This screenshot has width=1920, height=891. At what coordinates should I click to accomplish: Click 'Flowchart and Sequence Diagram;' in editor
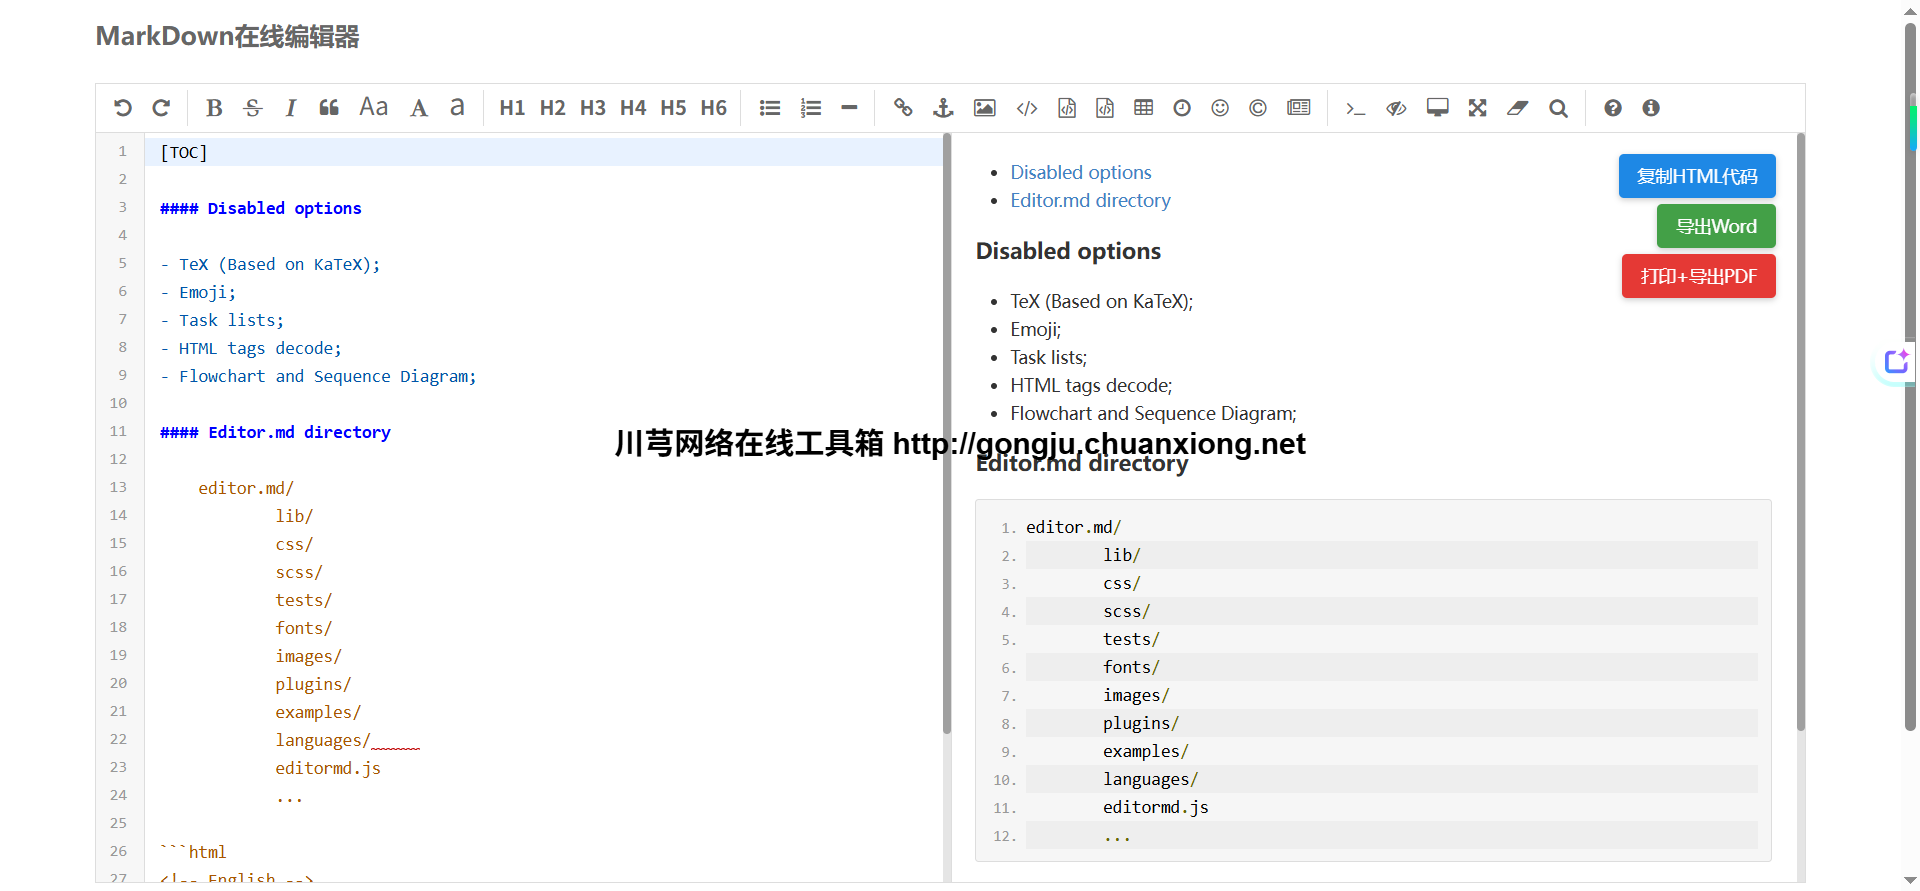(328, 376)
